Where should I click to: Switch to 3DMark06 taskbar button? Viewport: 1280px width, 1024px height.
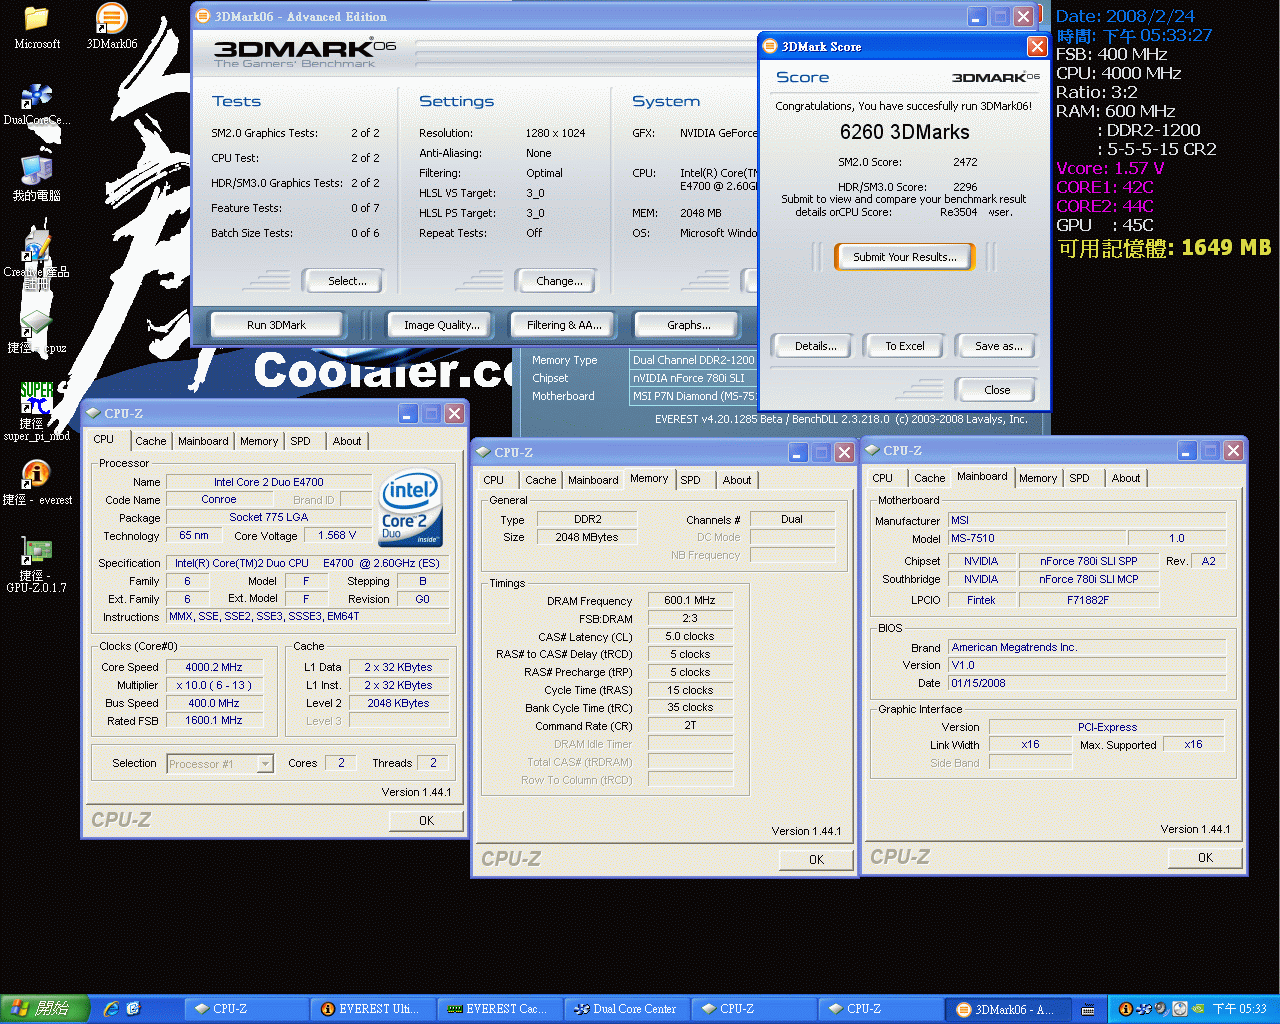1008,1009
